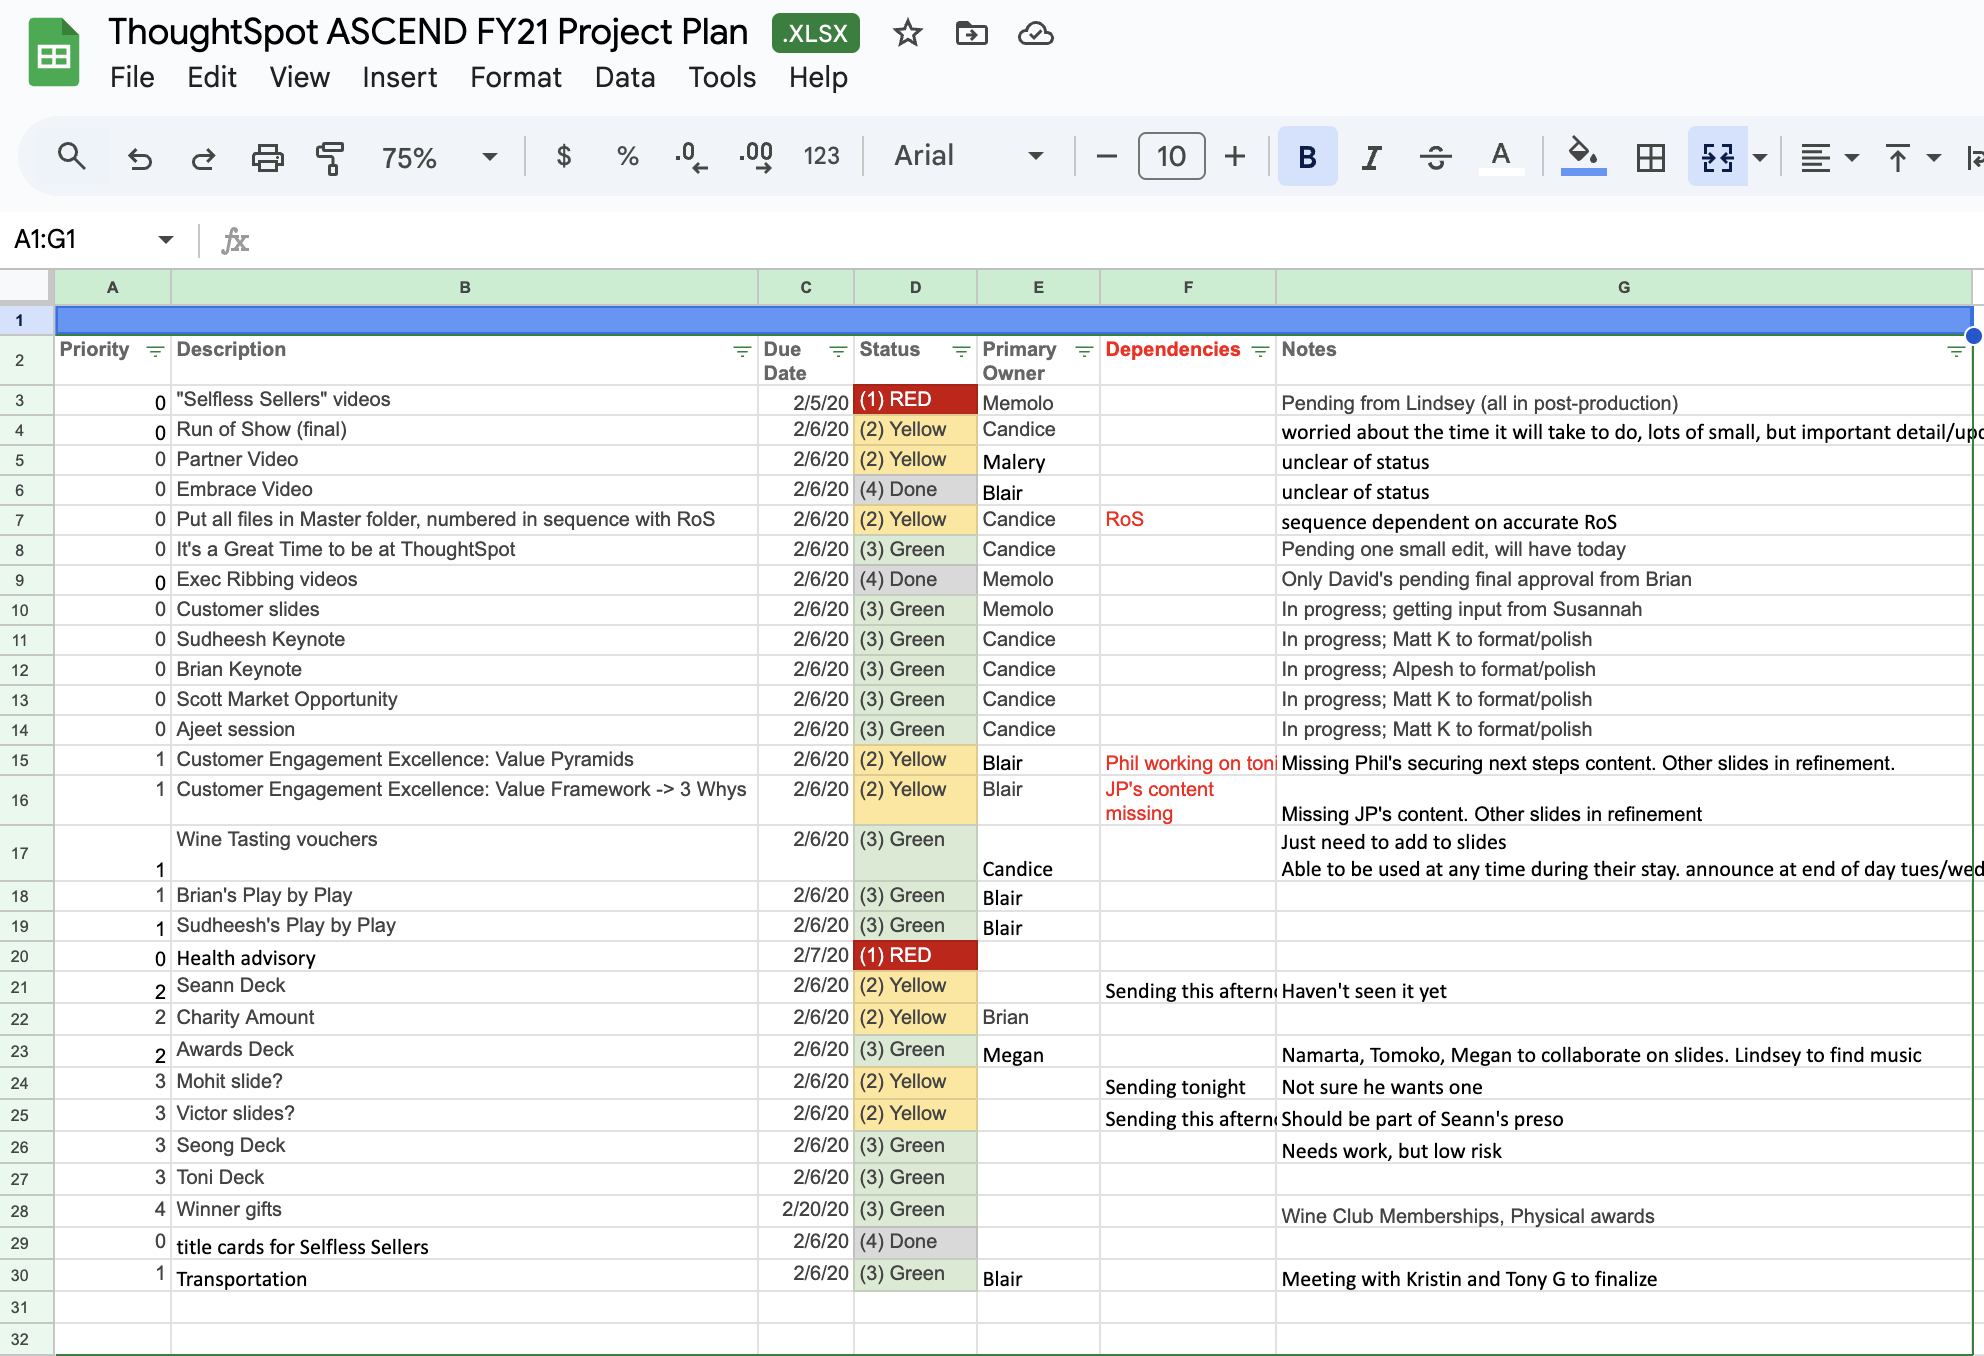
Task: Open the Insert menu
Action: pyautogui.click(x=399, y=77)
